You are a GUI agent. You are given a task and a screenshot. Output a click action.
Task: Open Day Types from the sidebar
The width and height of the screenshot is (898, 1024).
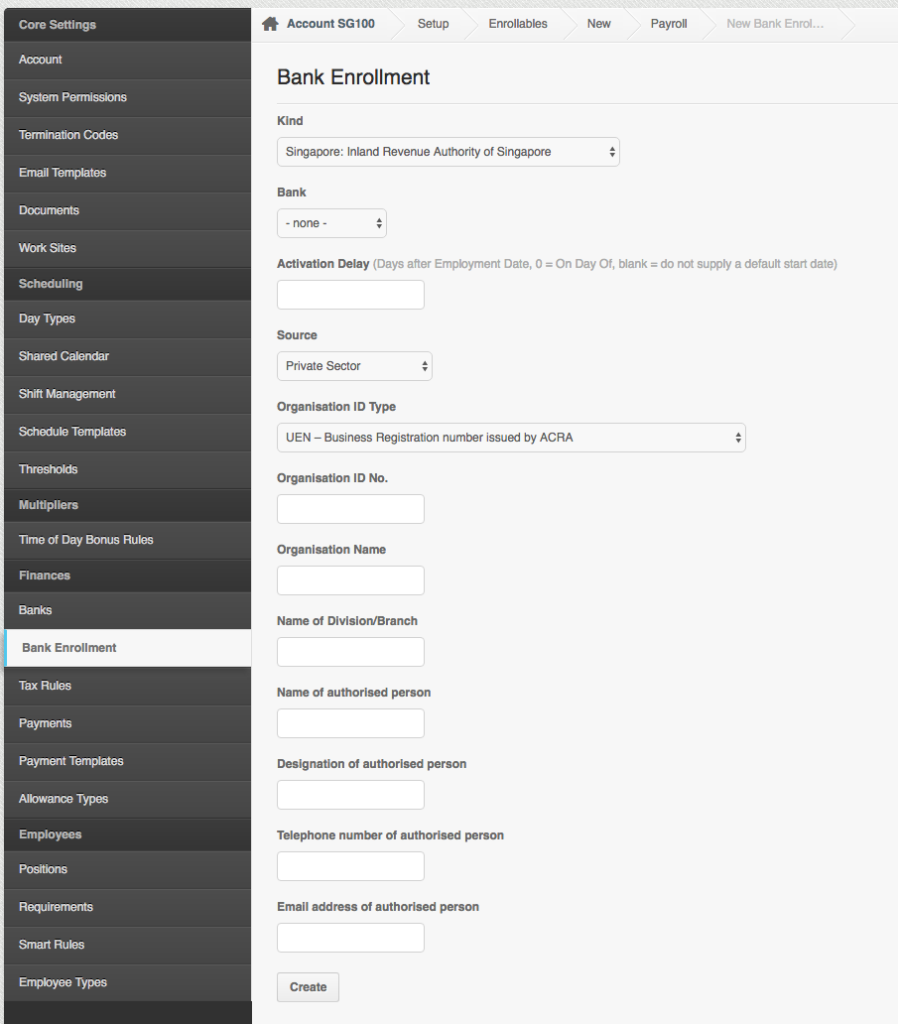pos(44,318)
